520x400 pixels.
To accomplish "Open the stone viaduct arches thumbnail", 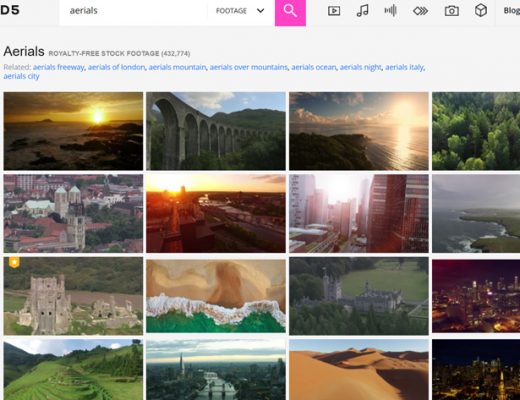I will coord(216,131).
